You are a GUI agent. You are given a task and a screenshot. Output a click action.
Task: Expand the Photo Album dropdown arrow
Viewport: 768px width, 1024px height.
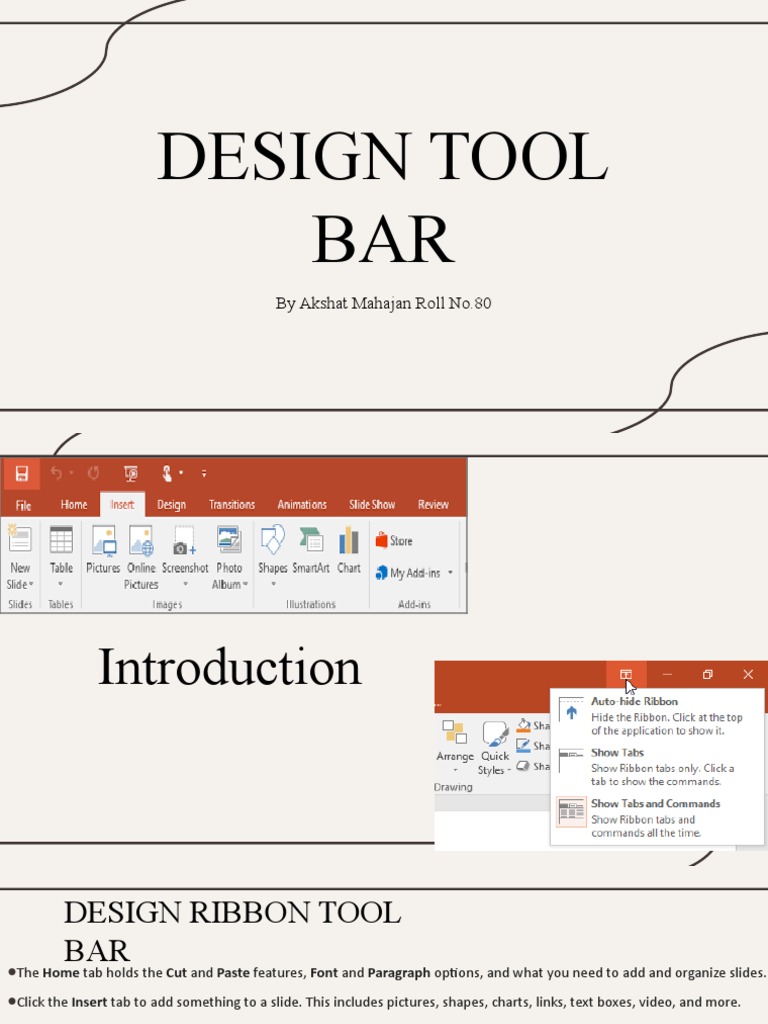tap(245, 584)
